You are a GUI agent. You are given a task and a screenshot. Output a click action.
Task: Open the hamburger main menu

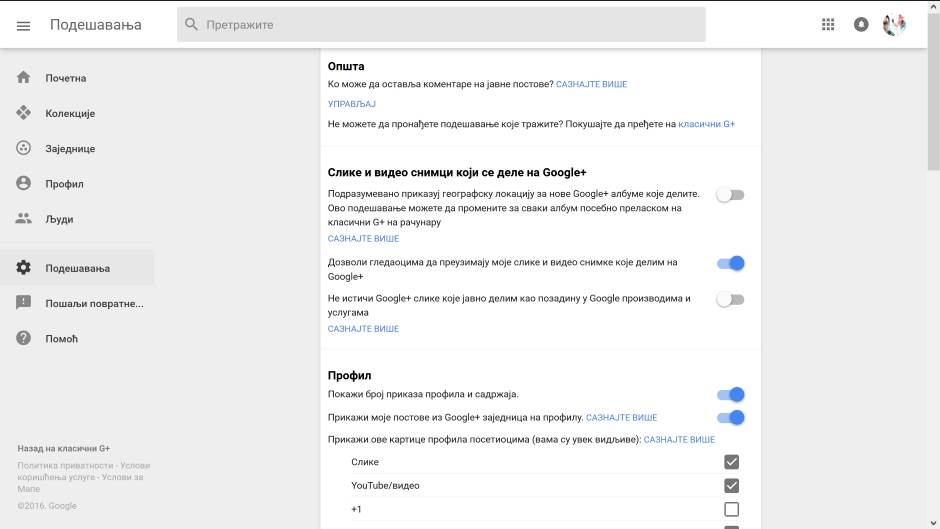pyautogui.click(x=24, y=25)
